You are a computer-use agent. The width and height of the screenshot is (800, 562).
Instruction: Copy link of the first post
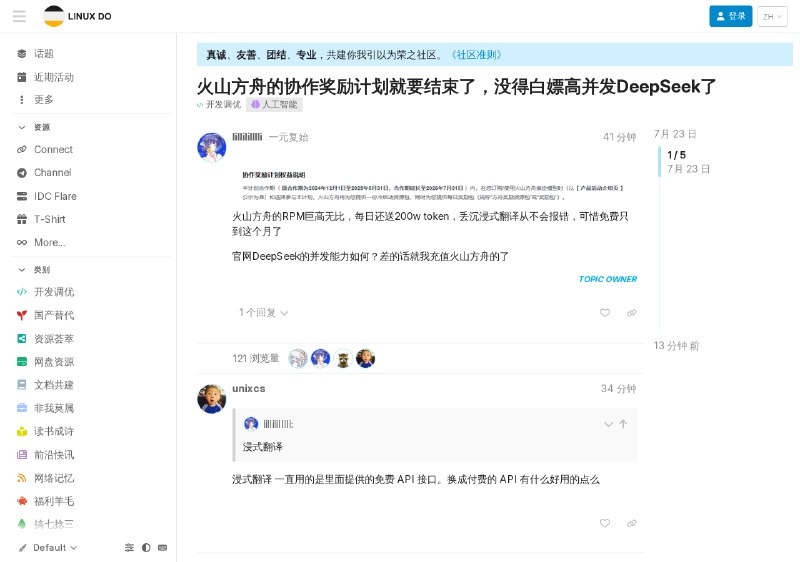pos(632,313)
